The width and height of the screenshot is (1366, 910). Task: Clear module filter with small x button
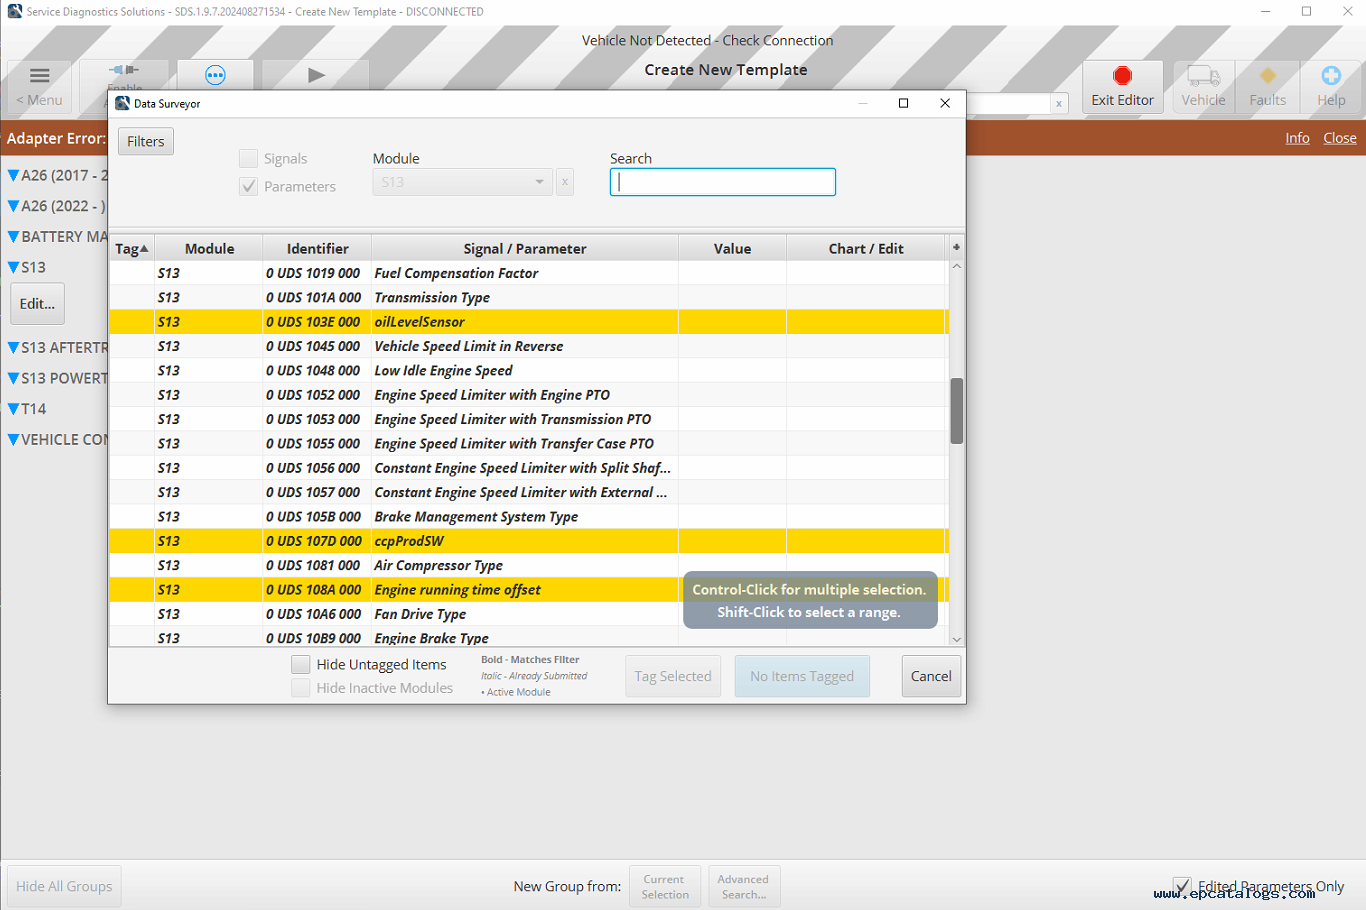(565, 182)
